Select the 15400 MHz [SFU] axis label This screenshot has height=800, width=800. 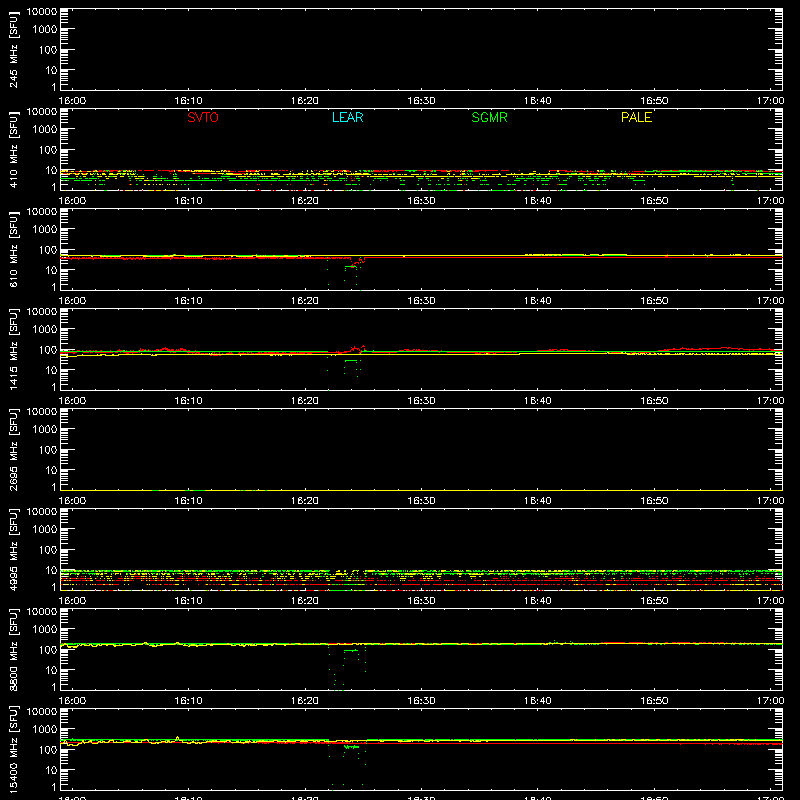point(13,749)
